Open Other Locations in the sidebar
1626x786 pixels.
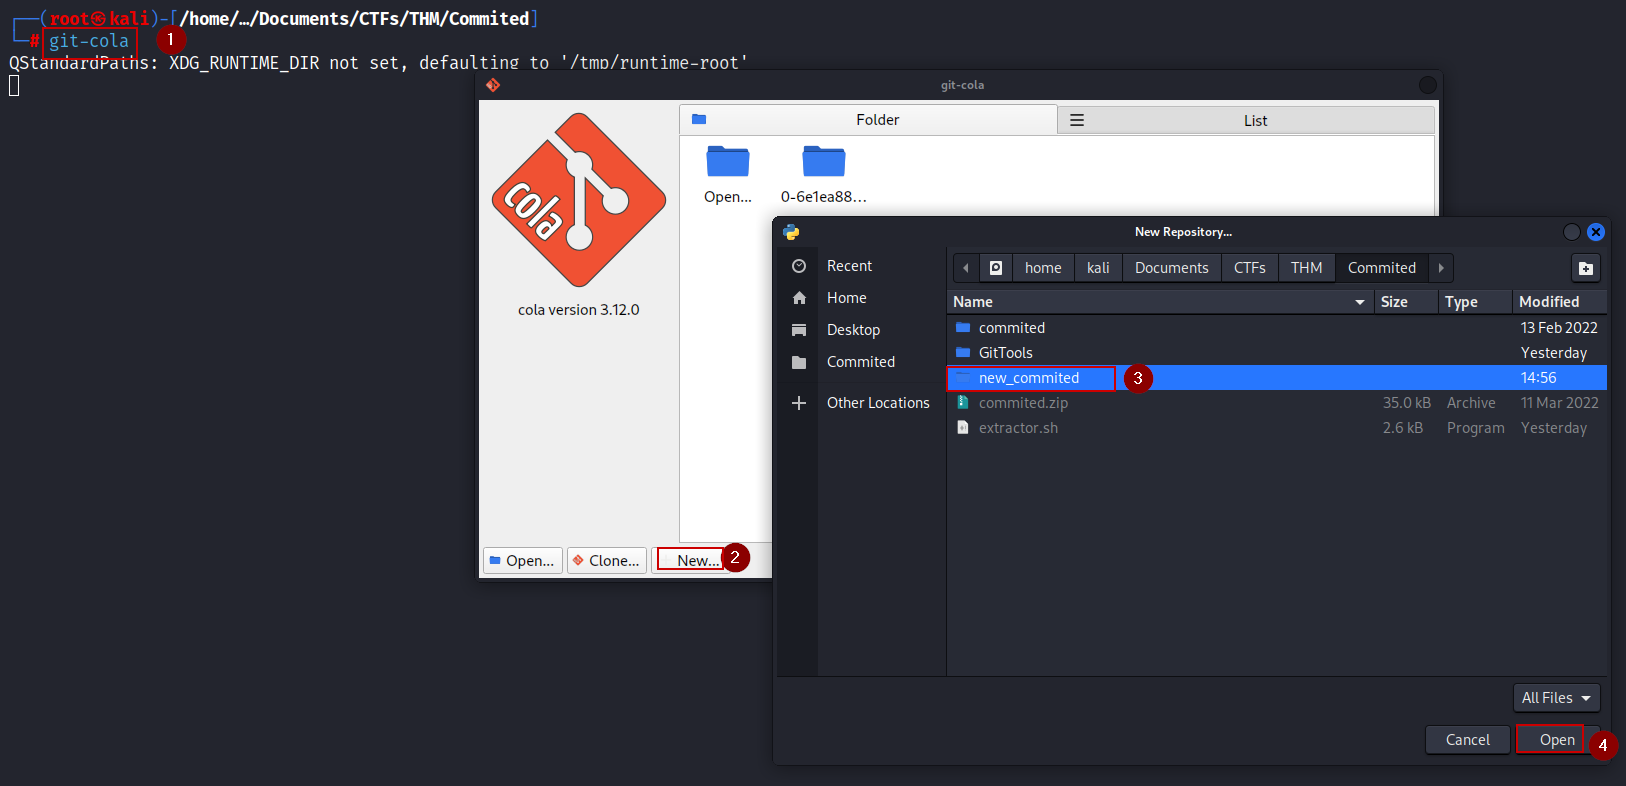click(878, 403)
